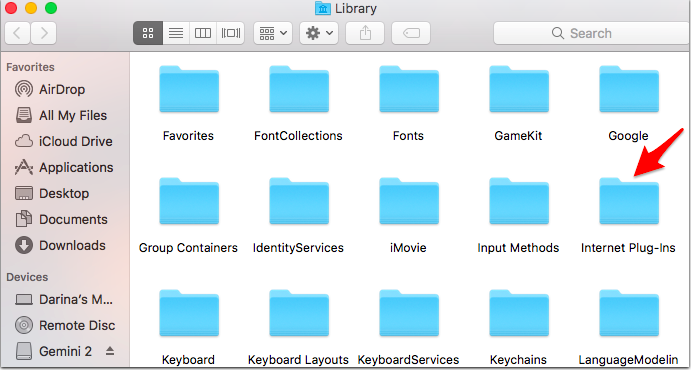Select the Fonts folder

(409, 89)
